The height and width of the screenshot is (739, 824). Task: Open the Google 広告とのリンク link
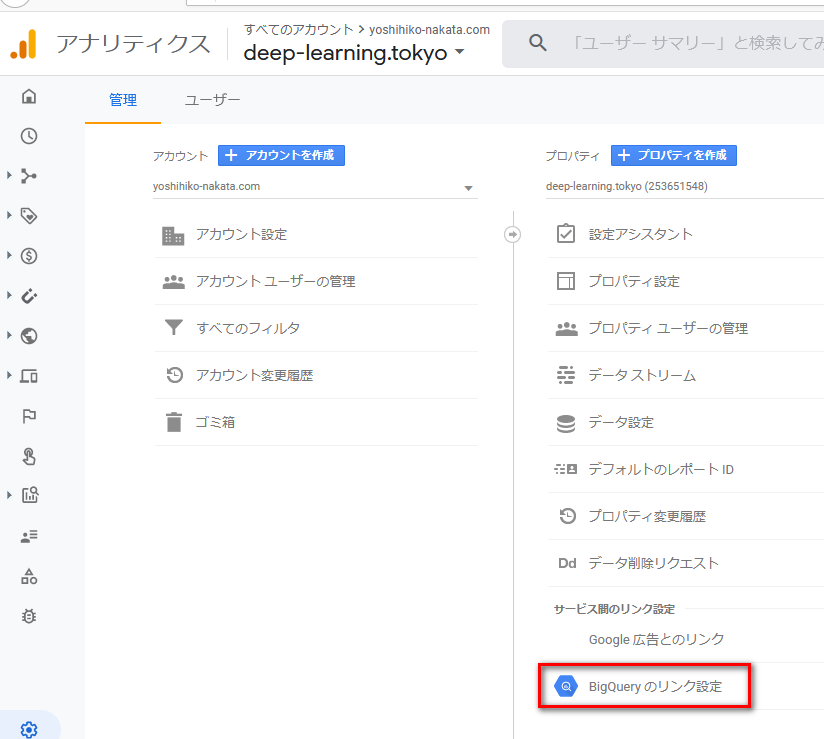pos(656,640)
